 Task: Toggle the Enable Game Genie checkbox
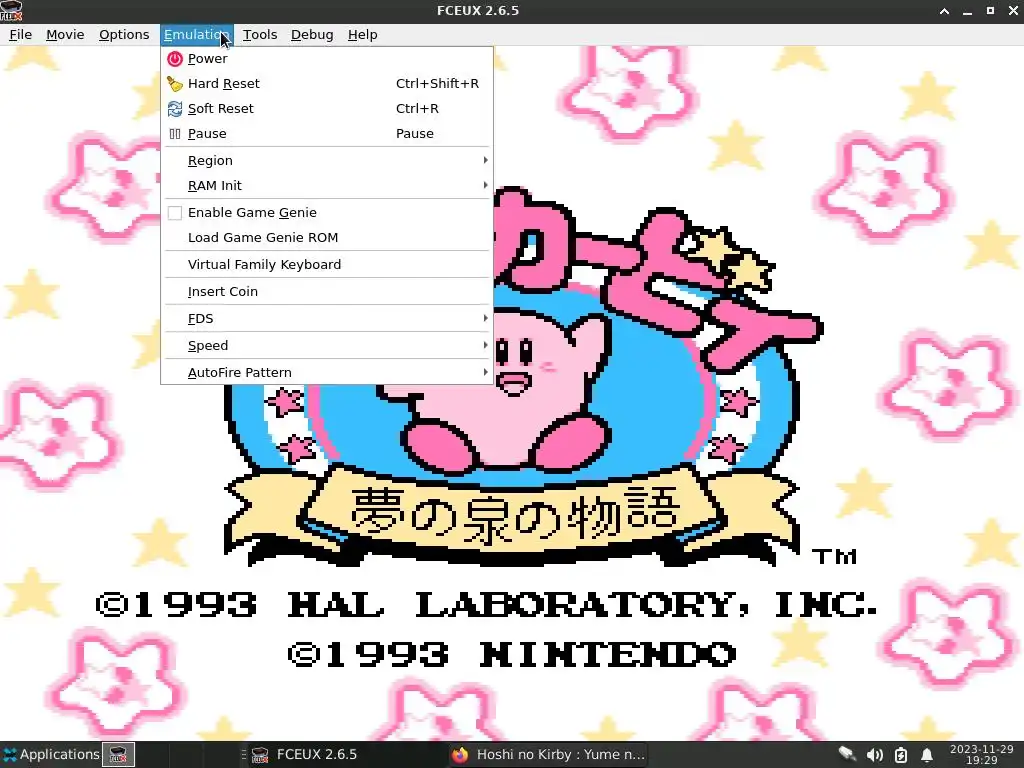(174, 213)
